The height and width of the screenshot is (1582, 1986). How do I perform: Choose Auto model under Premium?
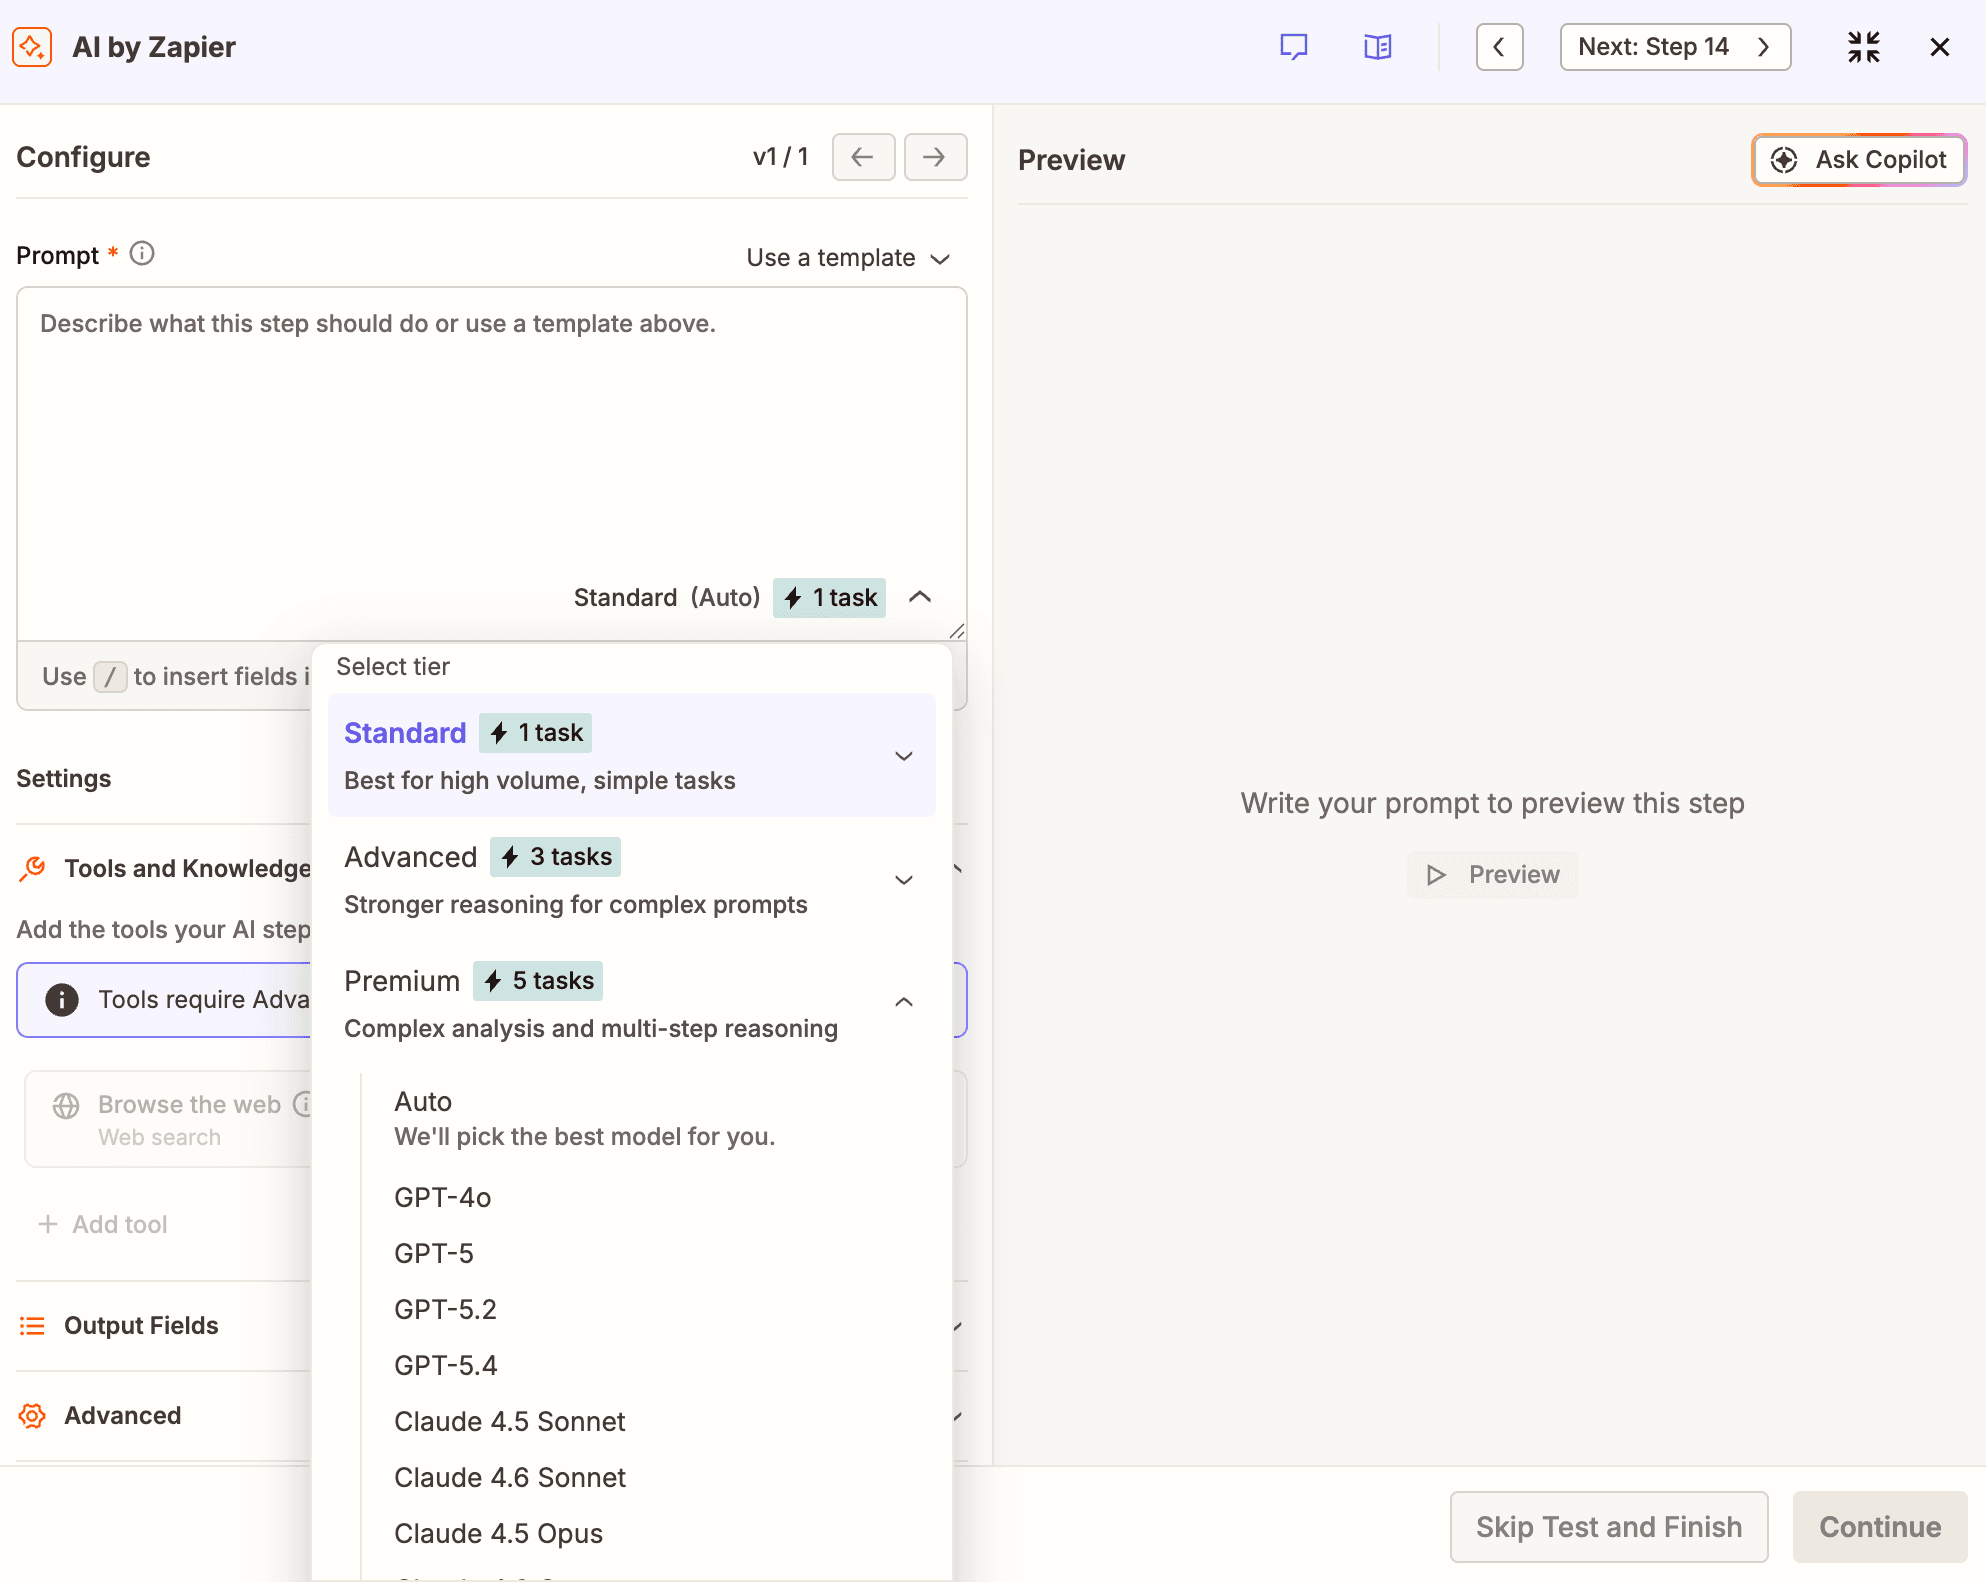(x=655, y=1118)
